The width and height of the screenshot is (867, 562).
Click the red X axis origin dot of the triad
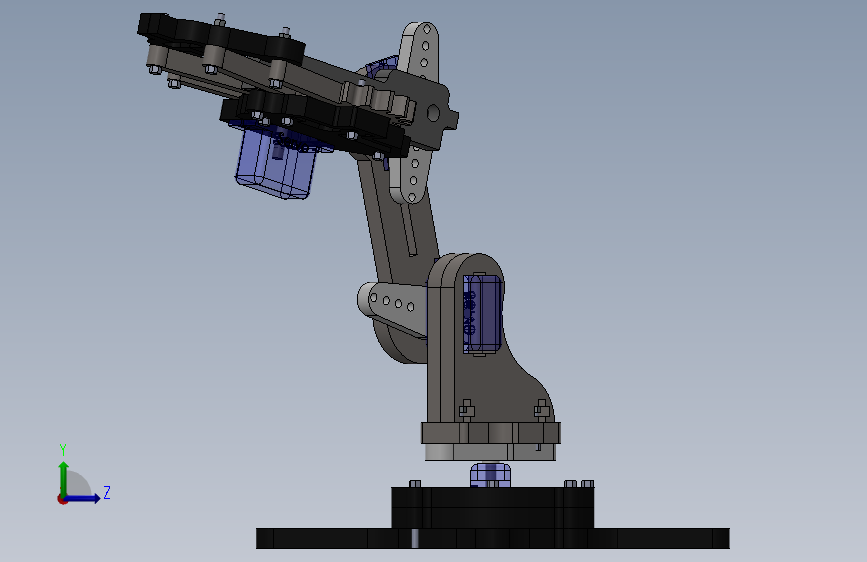tap(62, 499)
